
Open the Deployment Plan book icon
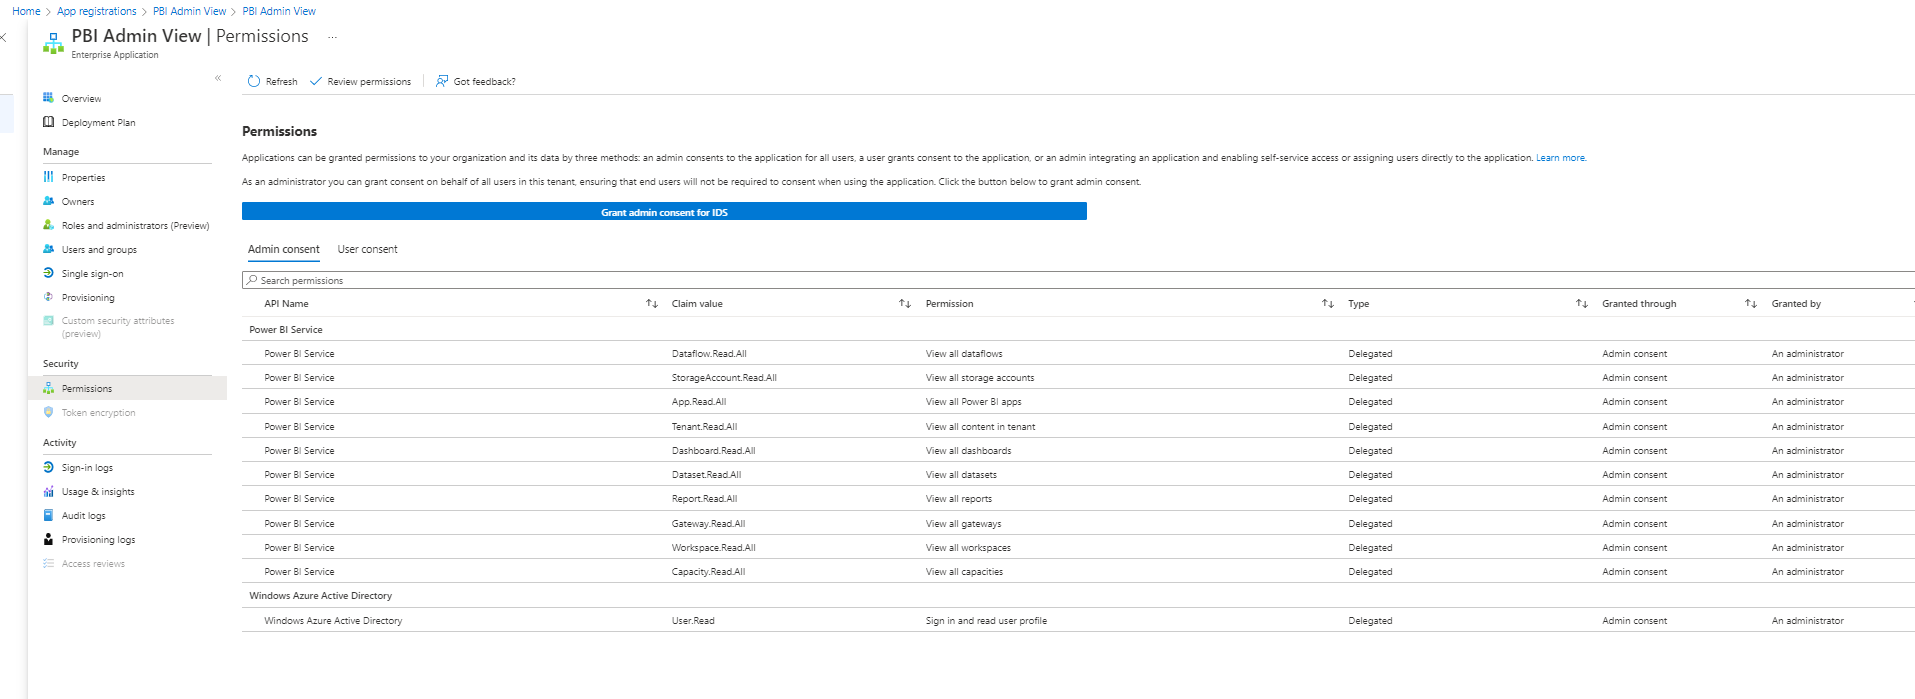tap(48, 122)
